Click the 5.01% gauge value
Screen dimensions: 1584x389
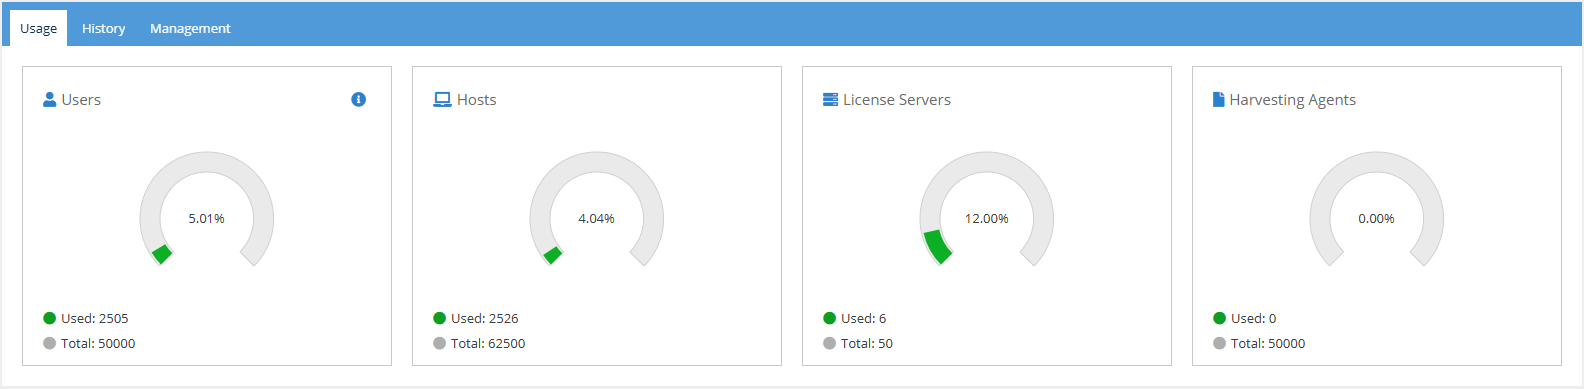point(207,218)
